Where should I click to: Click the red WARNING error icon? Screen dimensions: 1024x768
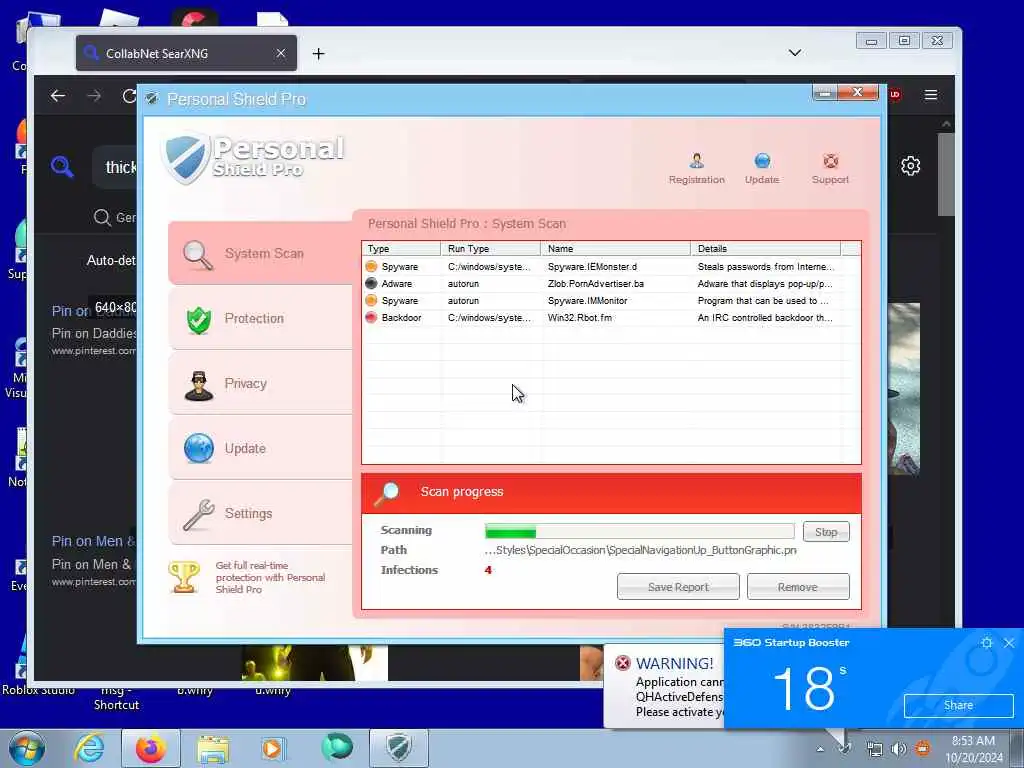pyautogui.click(x=623, y=663)
